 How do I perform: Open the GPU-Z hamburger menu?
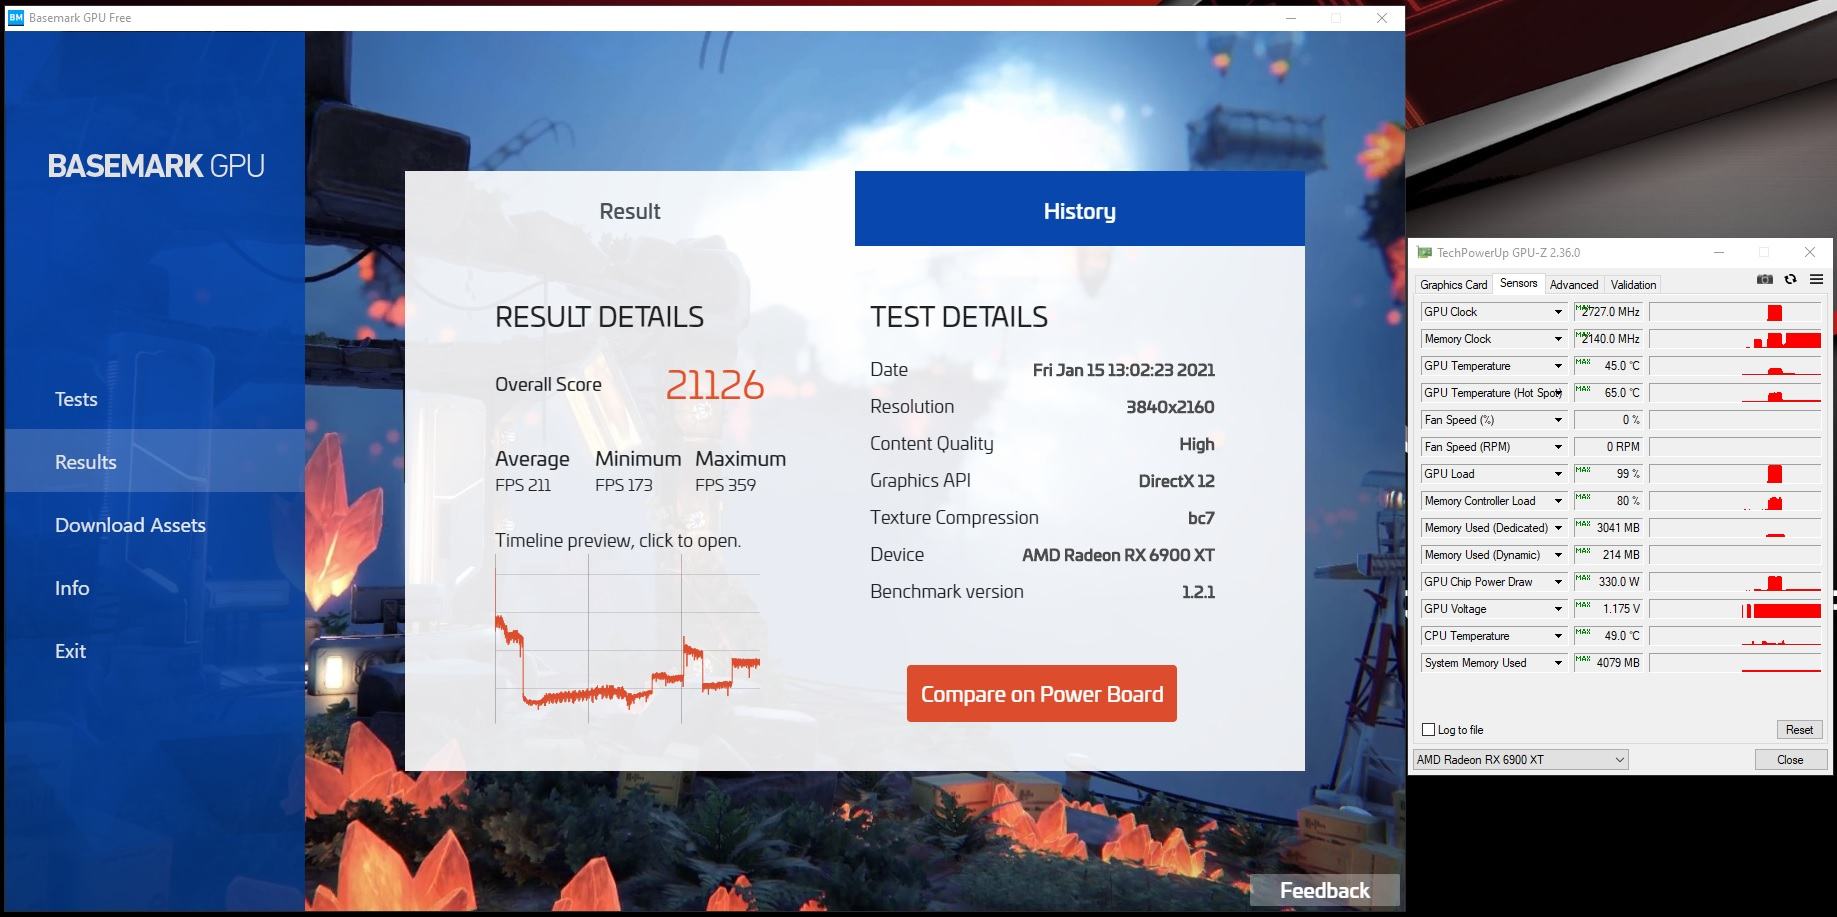point(1816,279)
